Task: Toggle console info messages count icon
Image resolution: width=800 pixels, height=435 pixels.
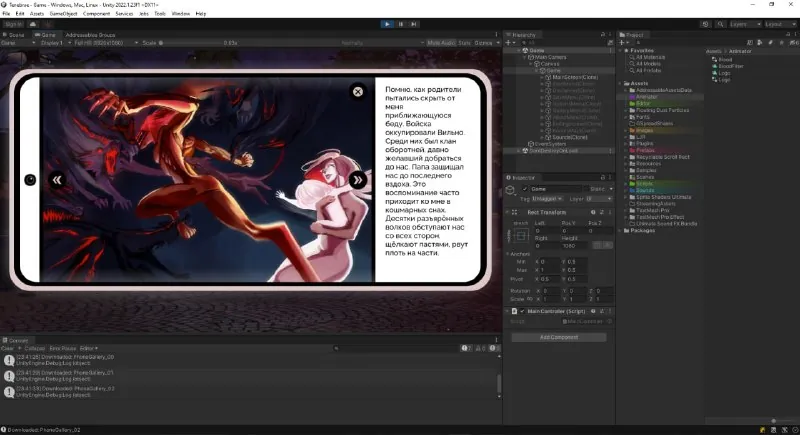Action: point(466,348)
